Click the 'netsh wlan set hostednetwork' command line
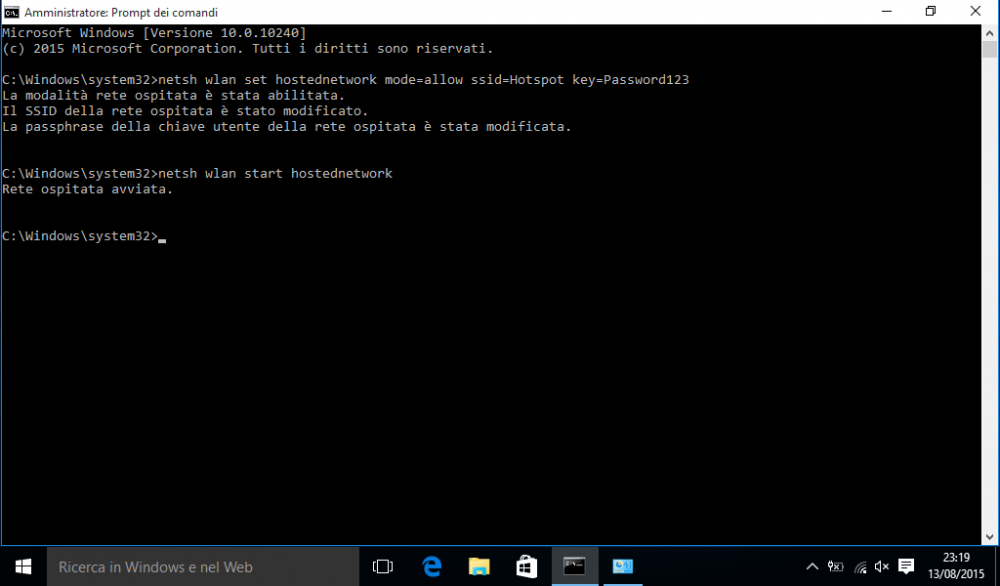This screenshot has height=586, width=1000. coord(346,80)
